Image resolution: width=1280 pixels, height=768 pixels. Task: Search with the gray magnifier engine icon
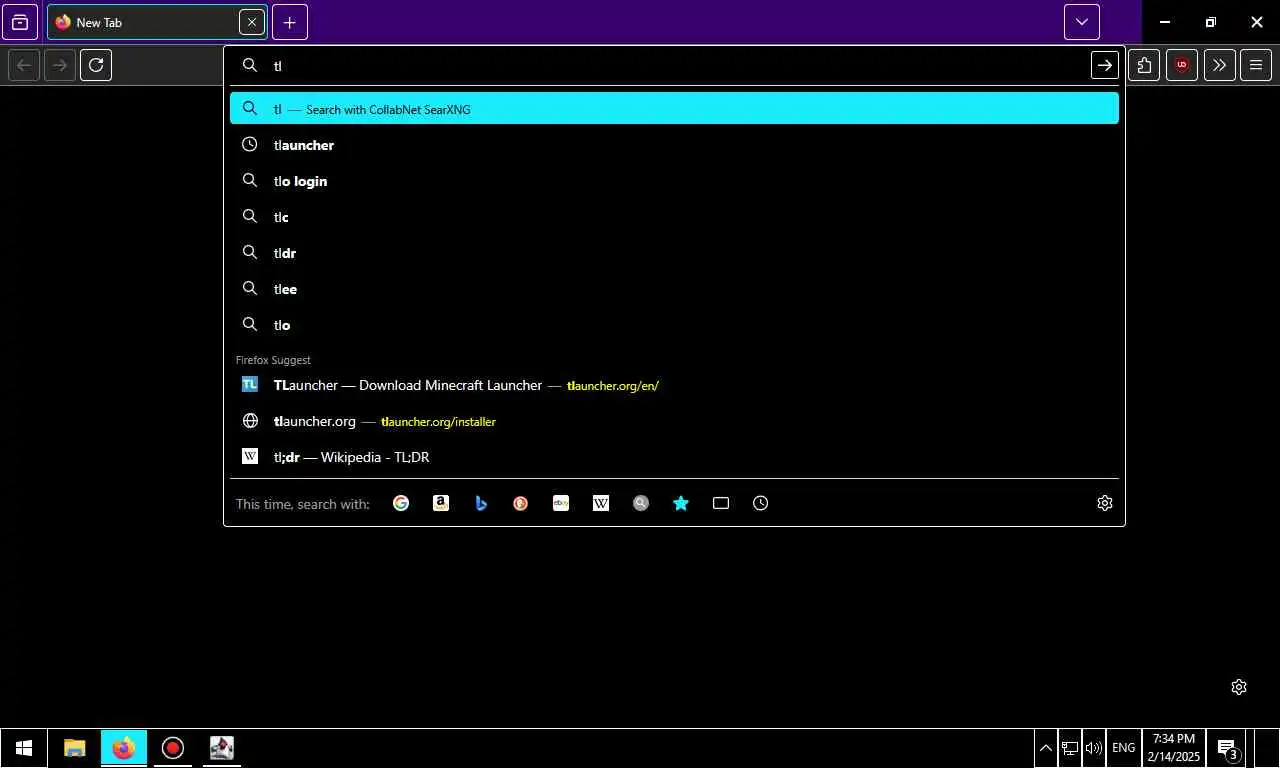[641, 503]
